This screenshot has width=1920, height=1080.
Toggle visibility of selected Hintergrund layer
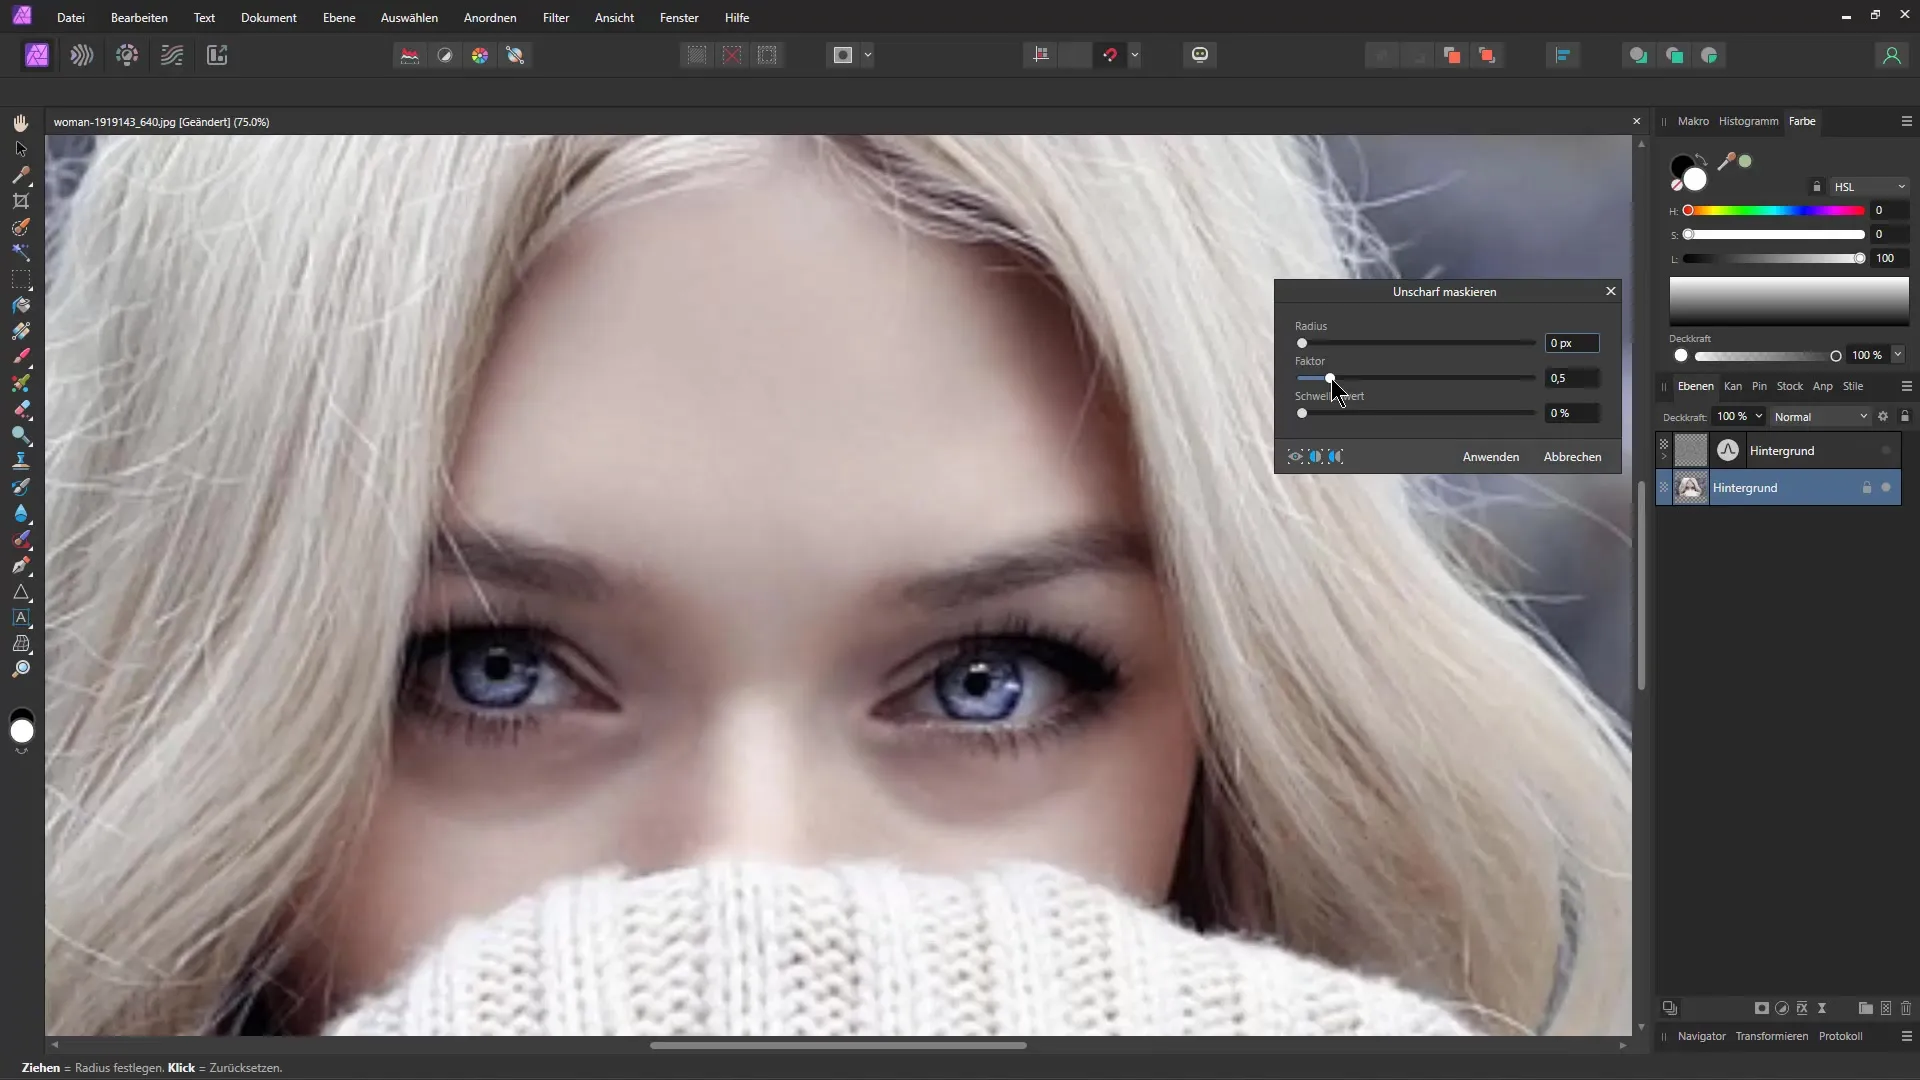[x=1886, y=488]
